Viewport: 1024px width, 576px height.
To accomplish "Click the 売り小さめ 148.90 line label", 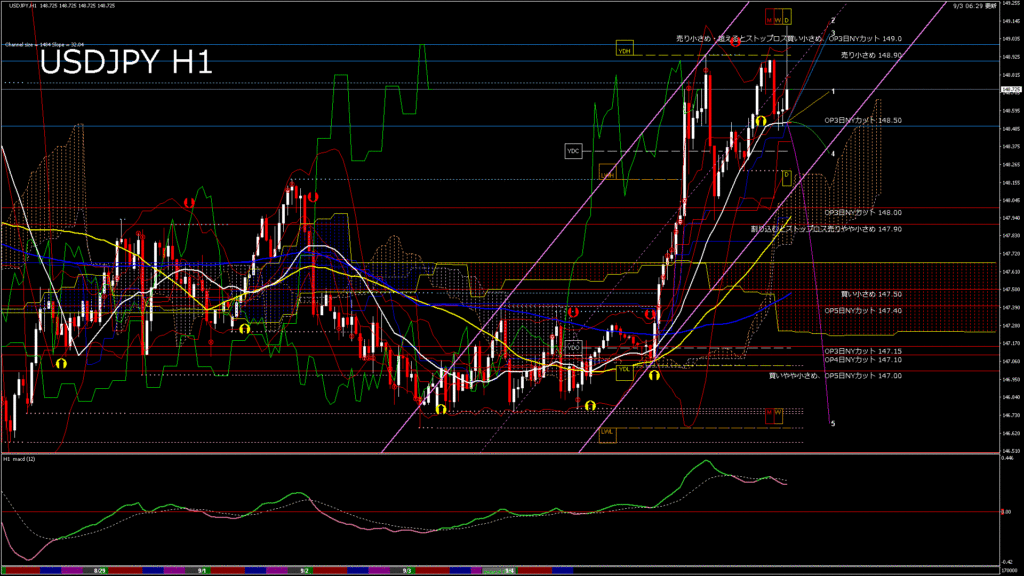I will coord(871,55).
